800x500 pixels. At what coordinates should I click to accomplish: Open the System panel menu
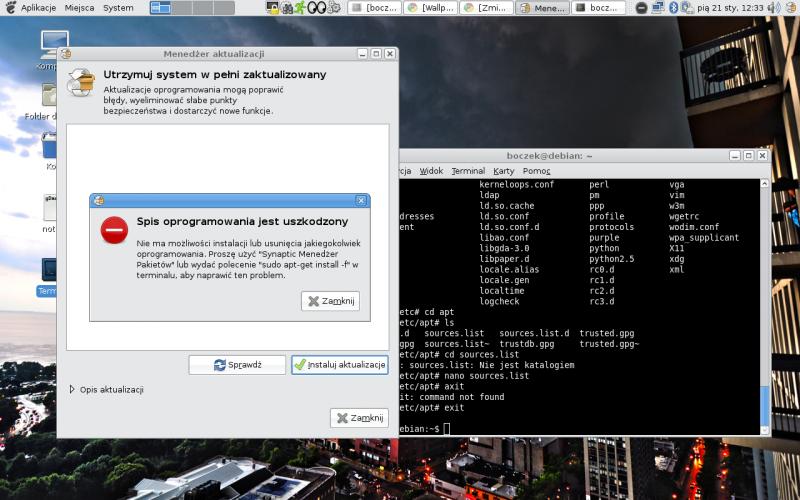click(118, 7)
